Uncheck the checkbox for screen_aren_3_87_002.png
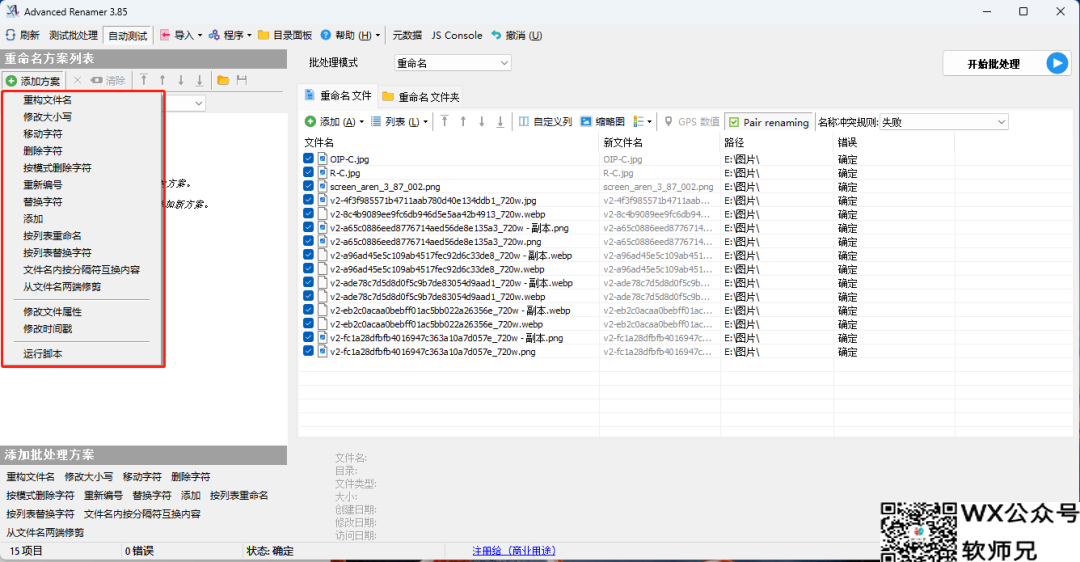 308,186
